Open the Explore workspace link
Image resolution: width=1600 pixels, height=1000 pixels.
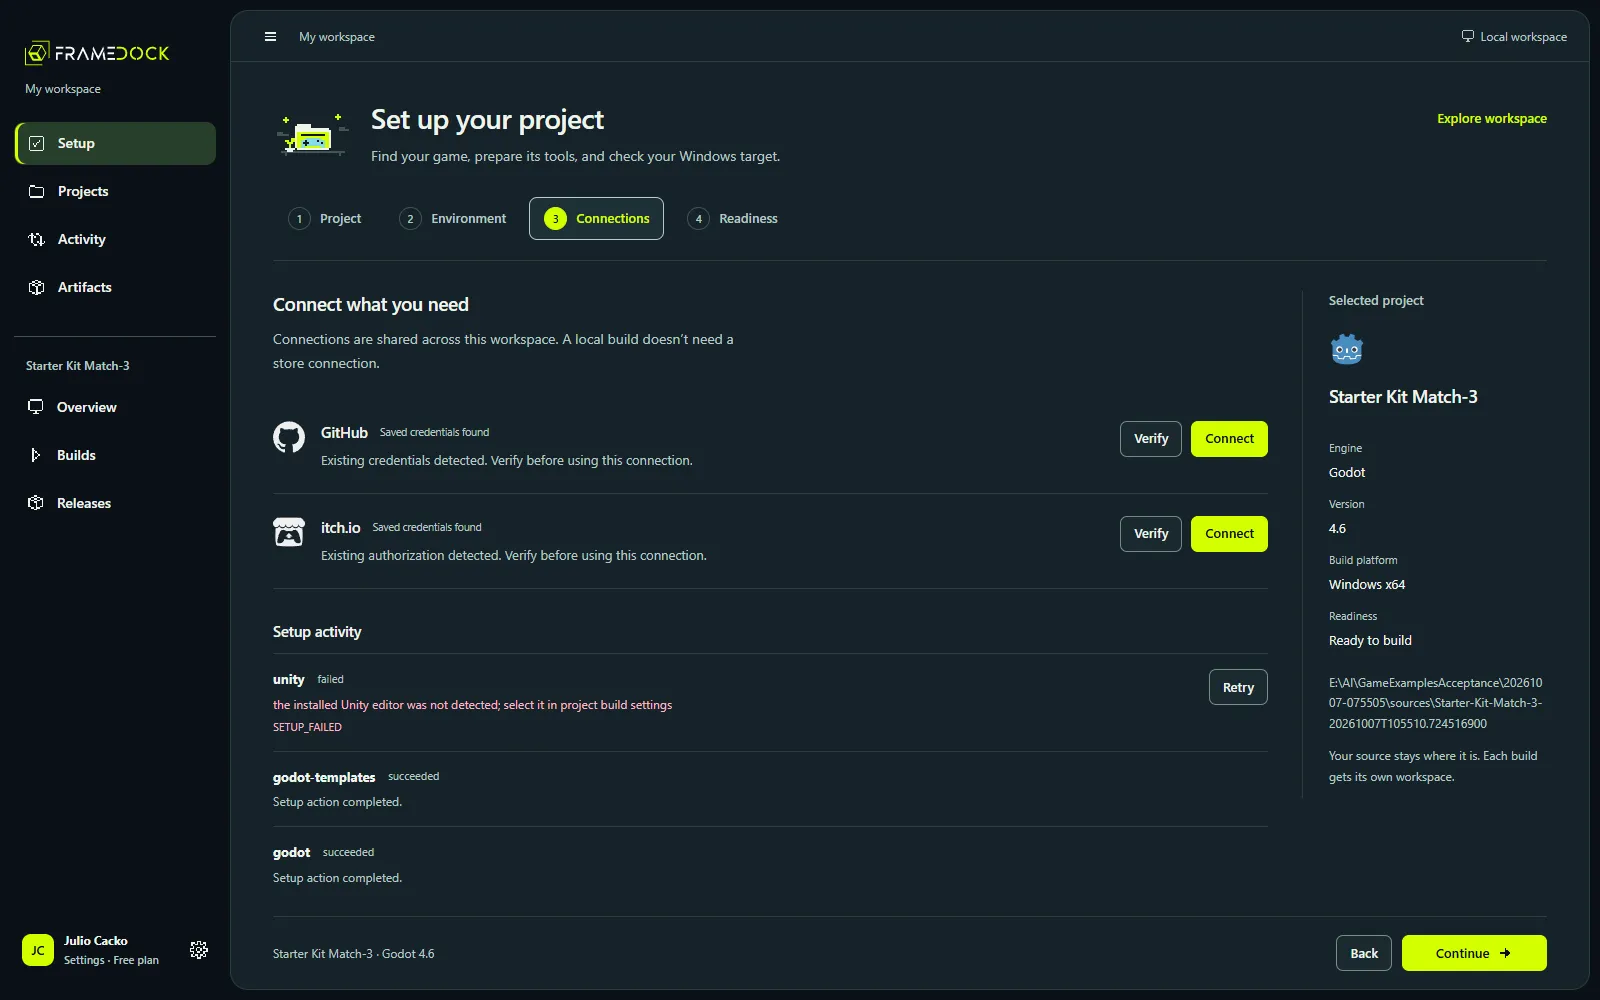click(1492, 118)
